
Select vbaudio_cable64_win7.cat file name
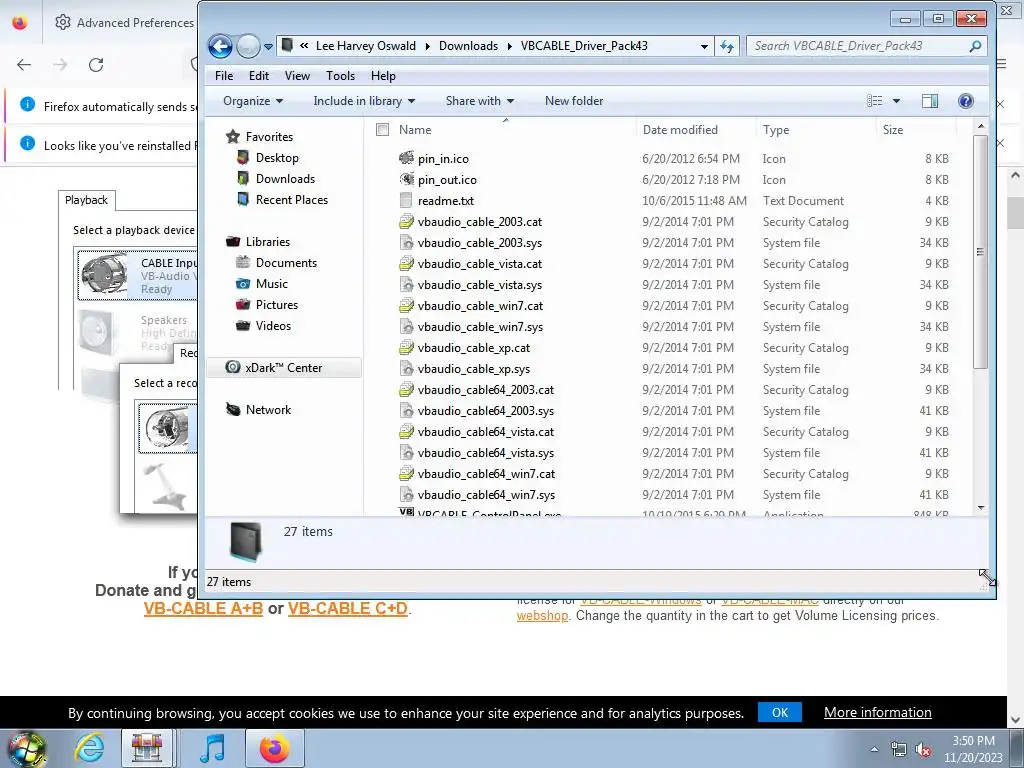point(487,473)
